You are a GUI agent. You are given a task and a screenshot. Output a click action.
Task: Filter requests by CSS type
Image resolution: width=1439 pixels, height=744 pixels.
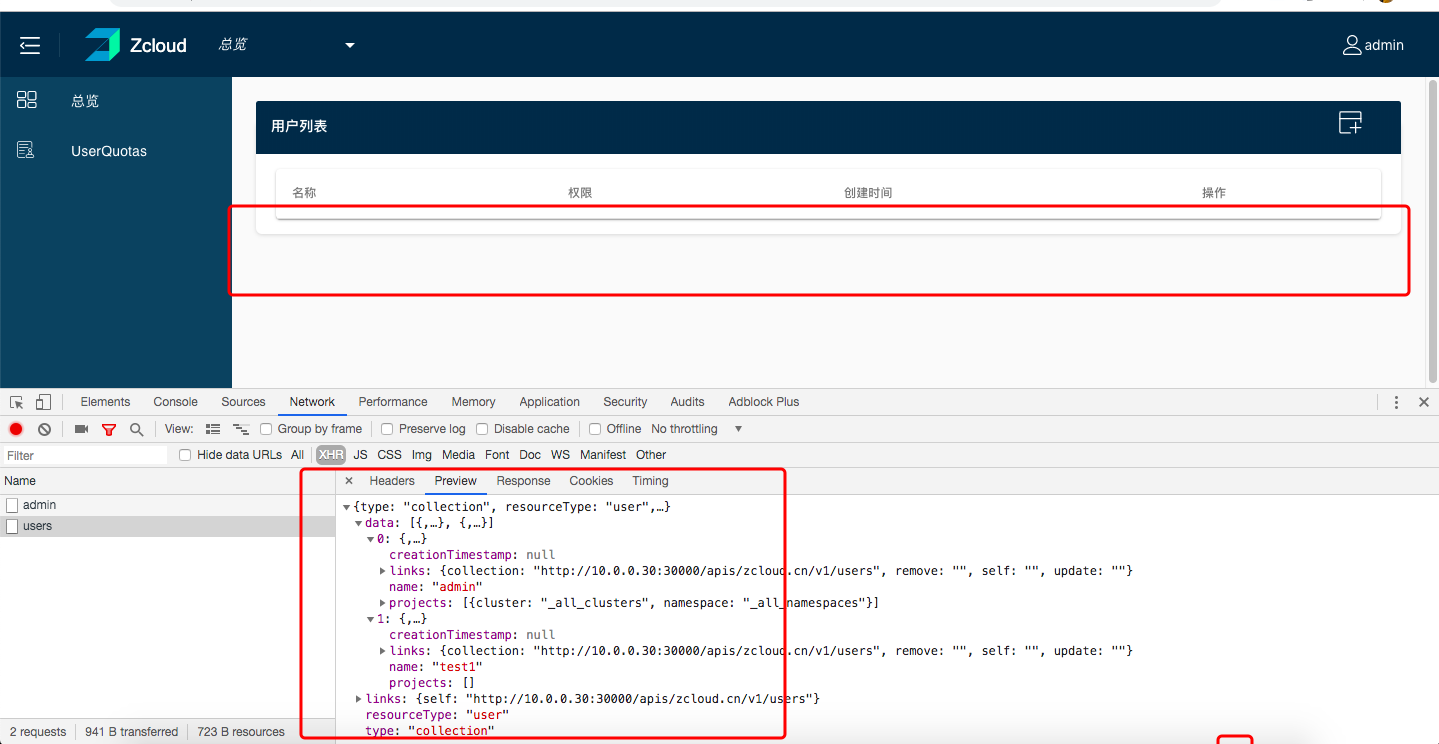[390, 455]
